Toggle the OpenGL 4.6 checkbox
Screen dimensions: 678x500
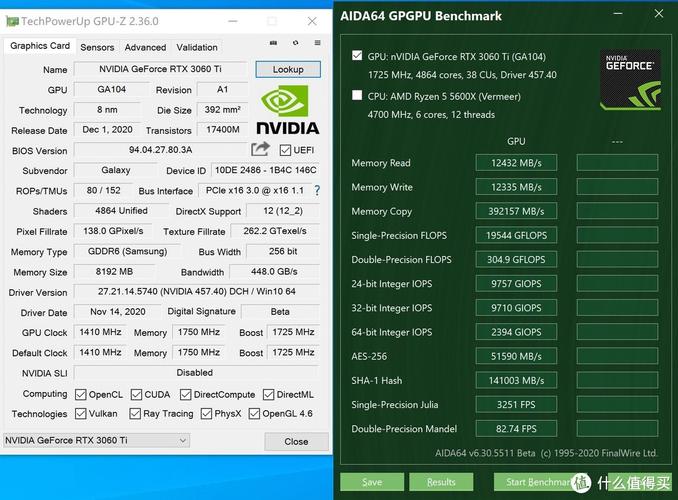pos(254,413)
